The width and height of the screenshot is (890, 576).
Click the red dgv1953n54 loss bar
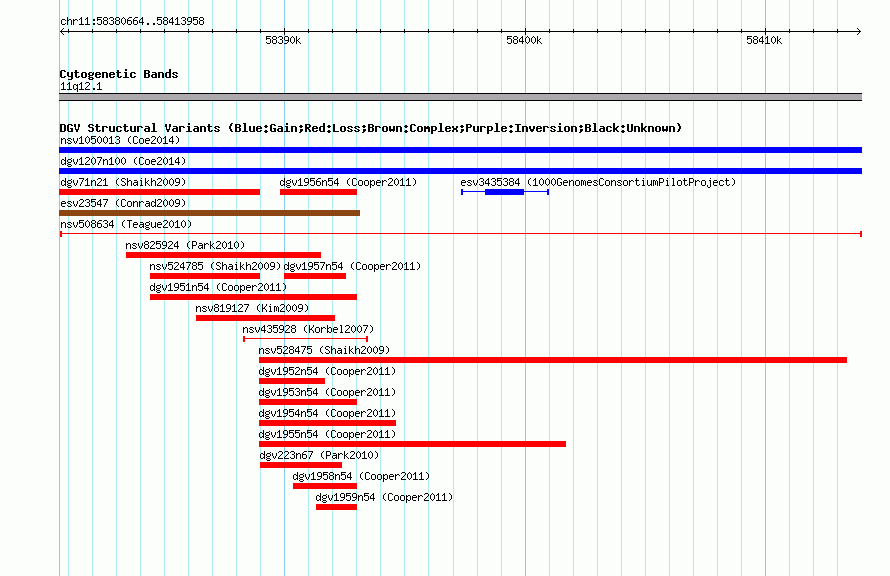point(308,402)
